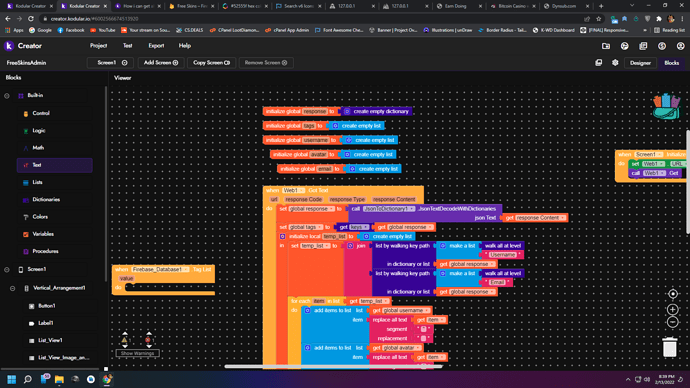Open File Explorer from taskbar
This screenshot has width=690, height=388.
(x=59, y=379)
